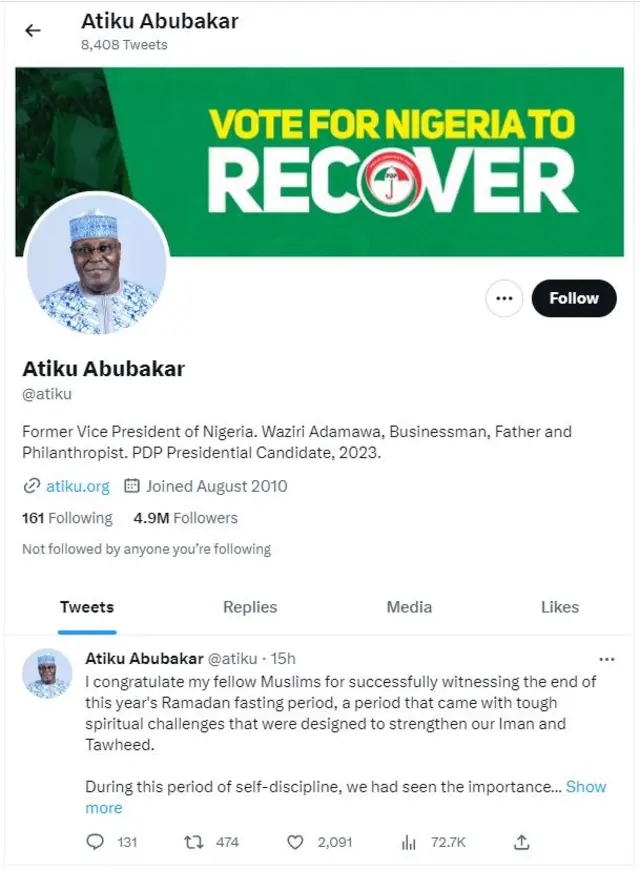Go back using the arrow at top left

click(32, 30)
